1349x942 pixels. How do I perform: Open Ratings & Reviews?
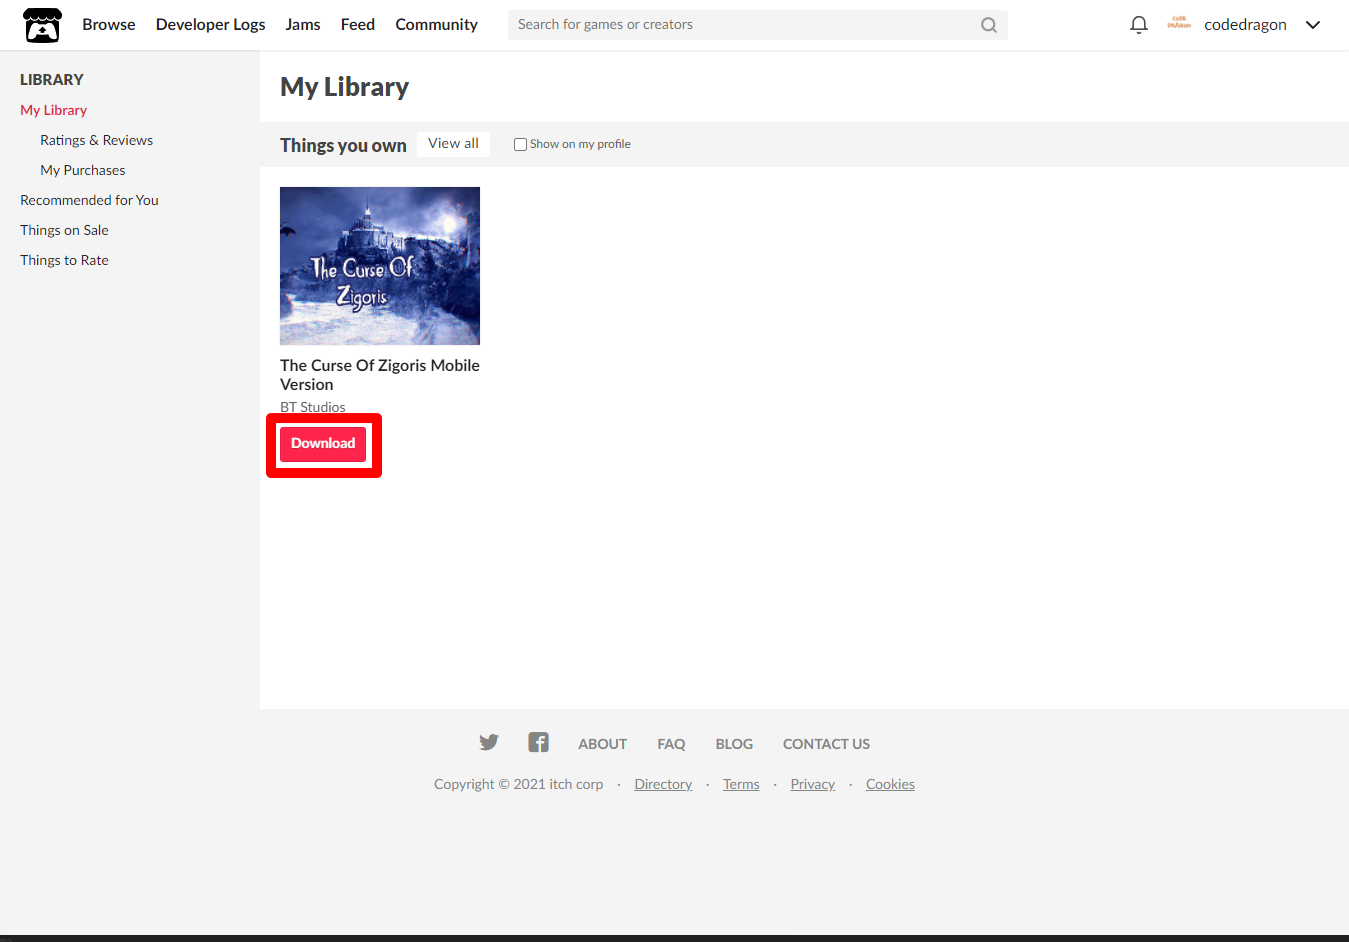(x=97, y=140)
